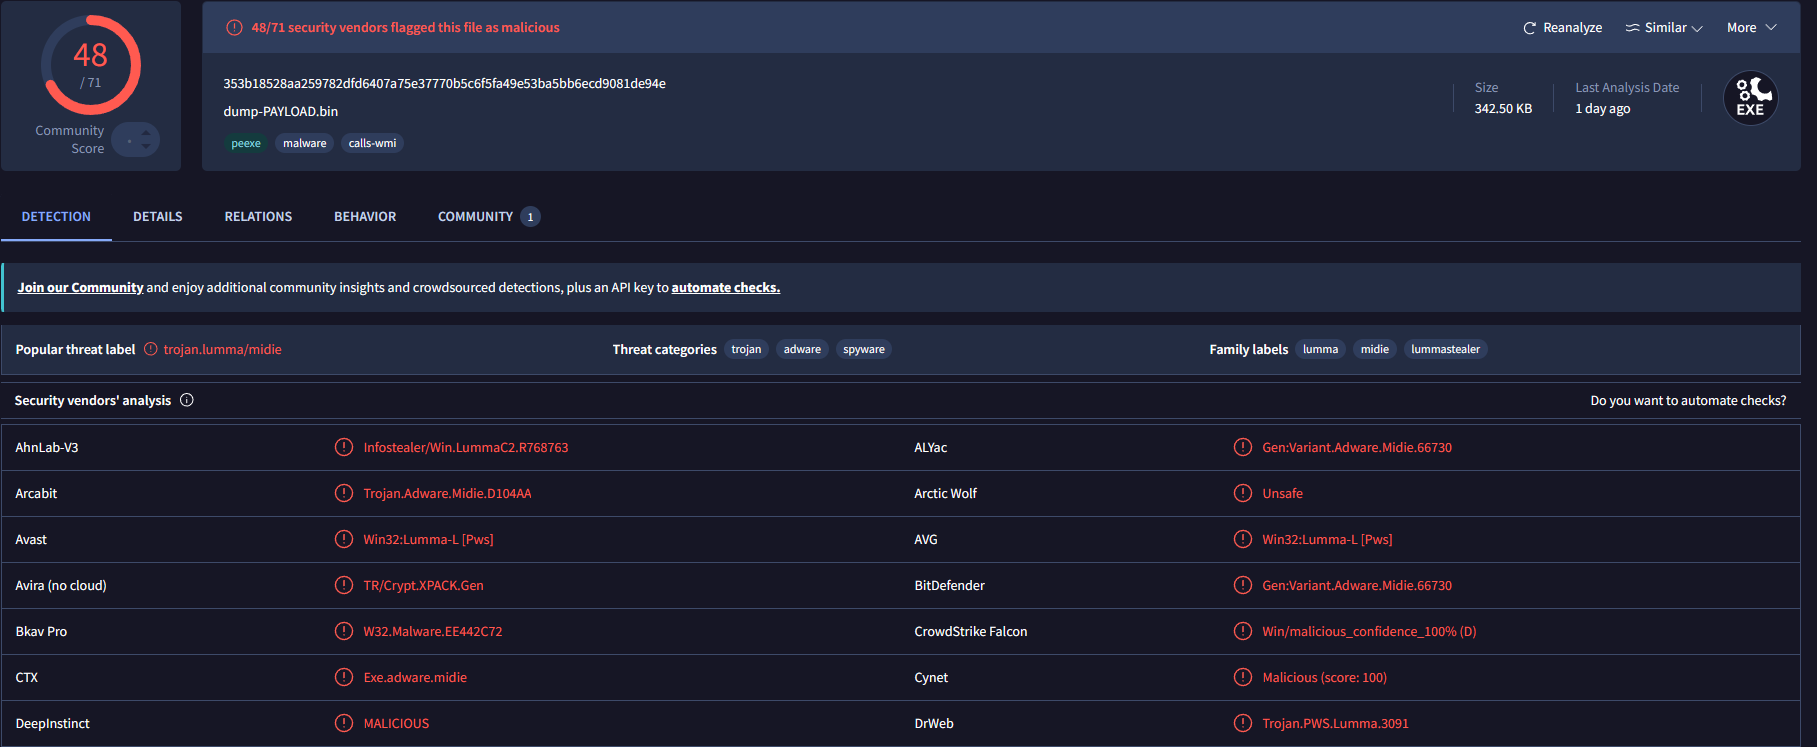Click the midie family label
The height and width of the screenshot is (747, 1817).
(x=1375, y=349)
